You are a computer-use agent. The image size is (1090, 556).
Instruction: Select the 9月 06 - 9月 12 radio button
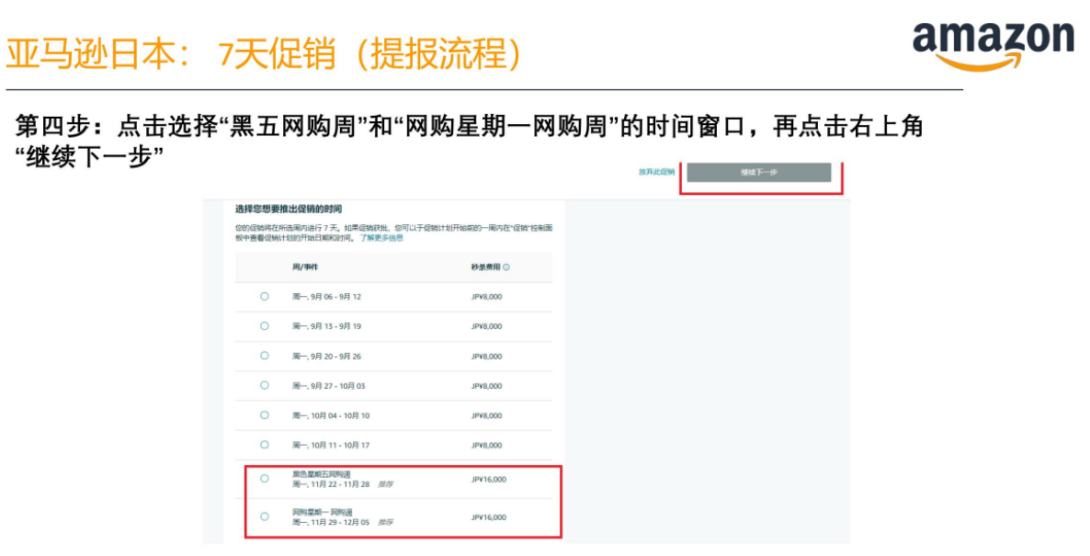click(264, 296)
